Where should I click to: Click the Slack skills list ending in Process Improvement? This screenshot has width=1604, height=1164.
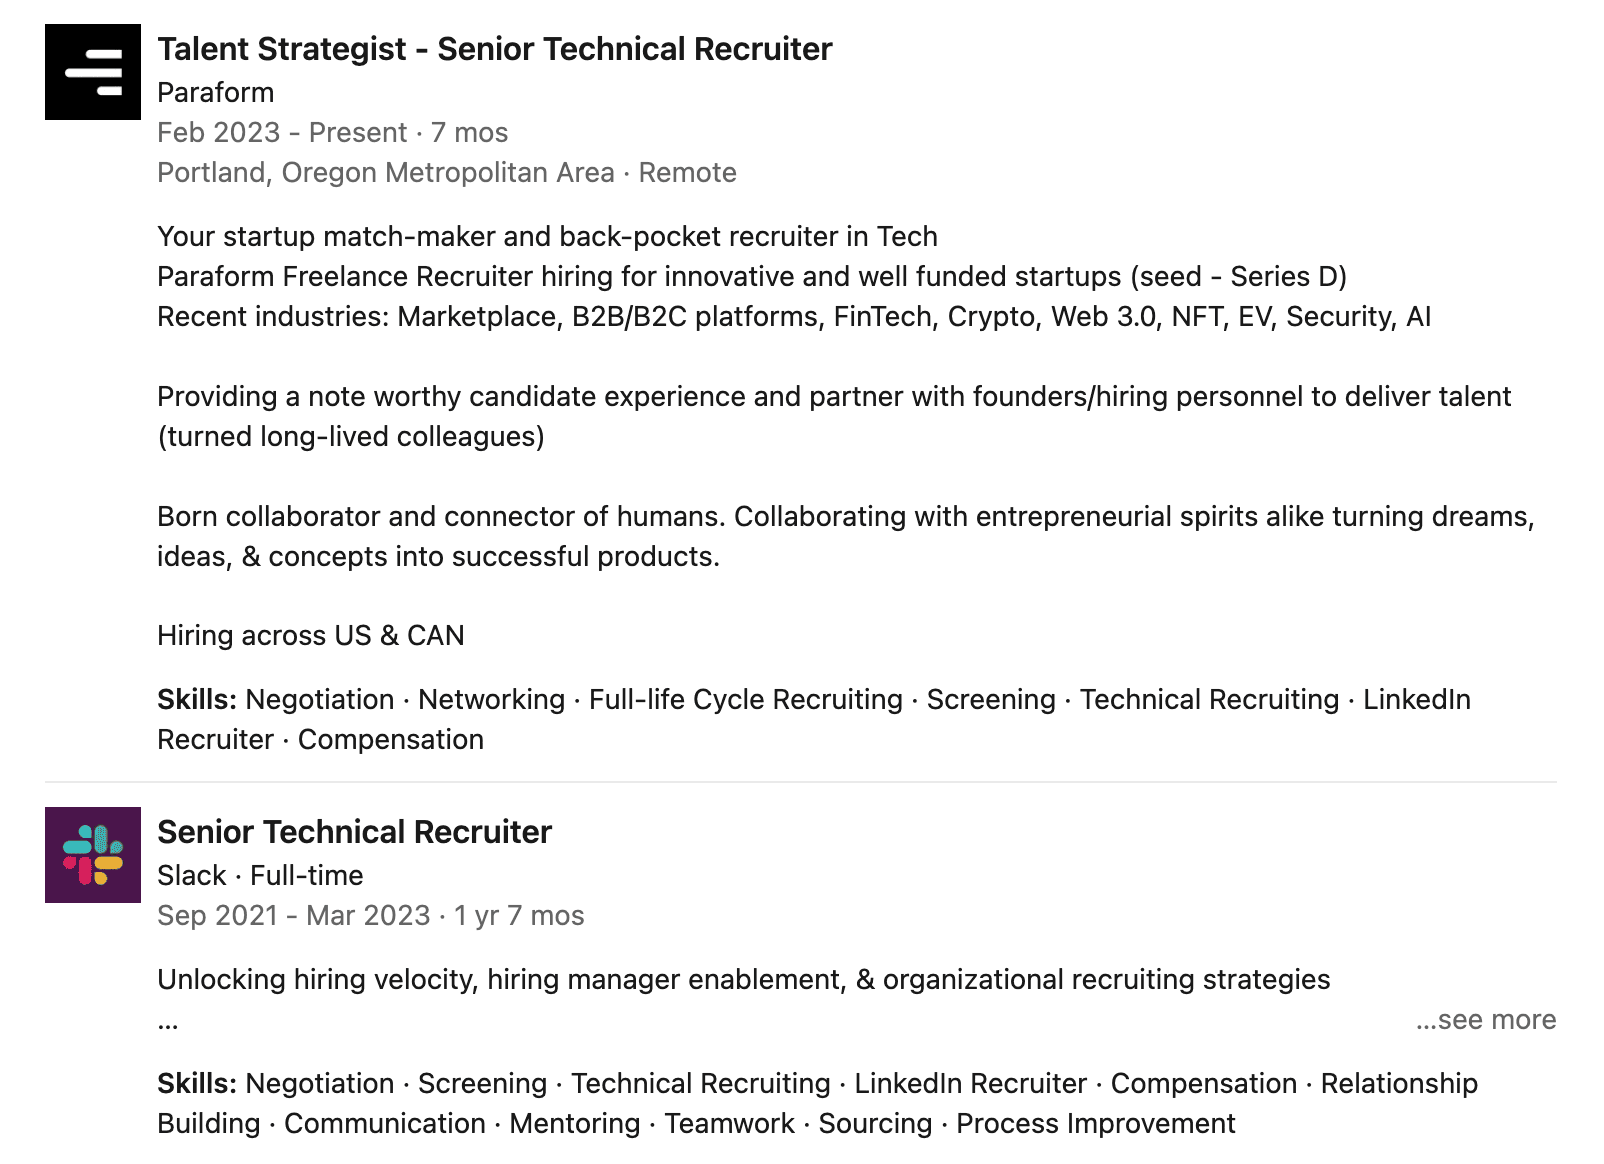(817, 1103)
